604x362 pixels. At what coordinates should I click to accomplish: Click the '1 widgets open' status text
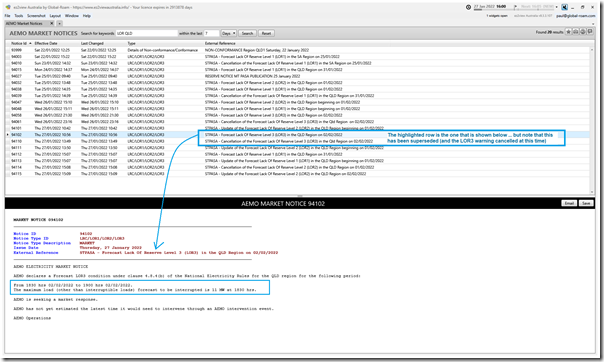coord(497,16)
